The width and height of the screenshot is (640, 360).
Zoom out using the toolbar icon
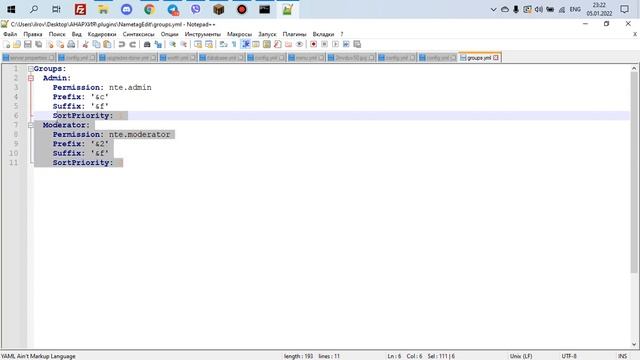click(184, 44)
